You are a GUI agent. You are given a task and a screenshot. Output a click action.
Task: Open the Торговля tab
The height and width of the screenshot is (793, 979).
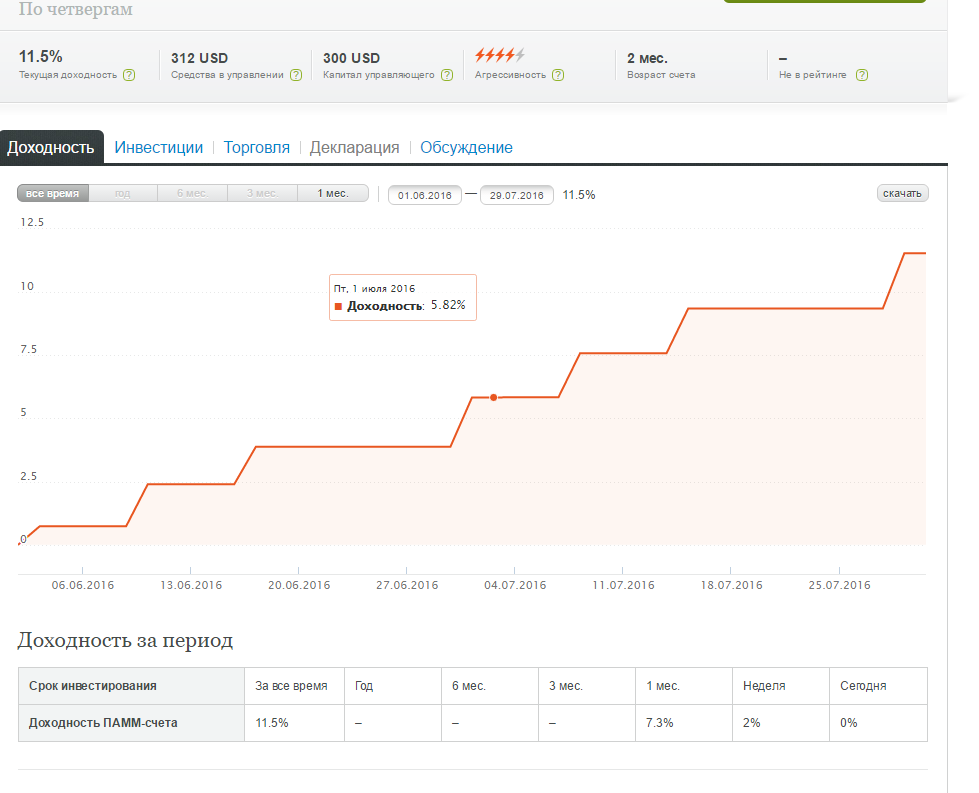257,147
